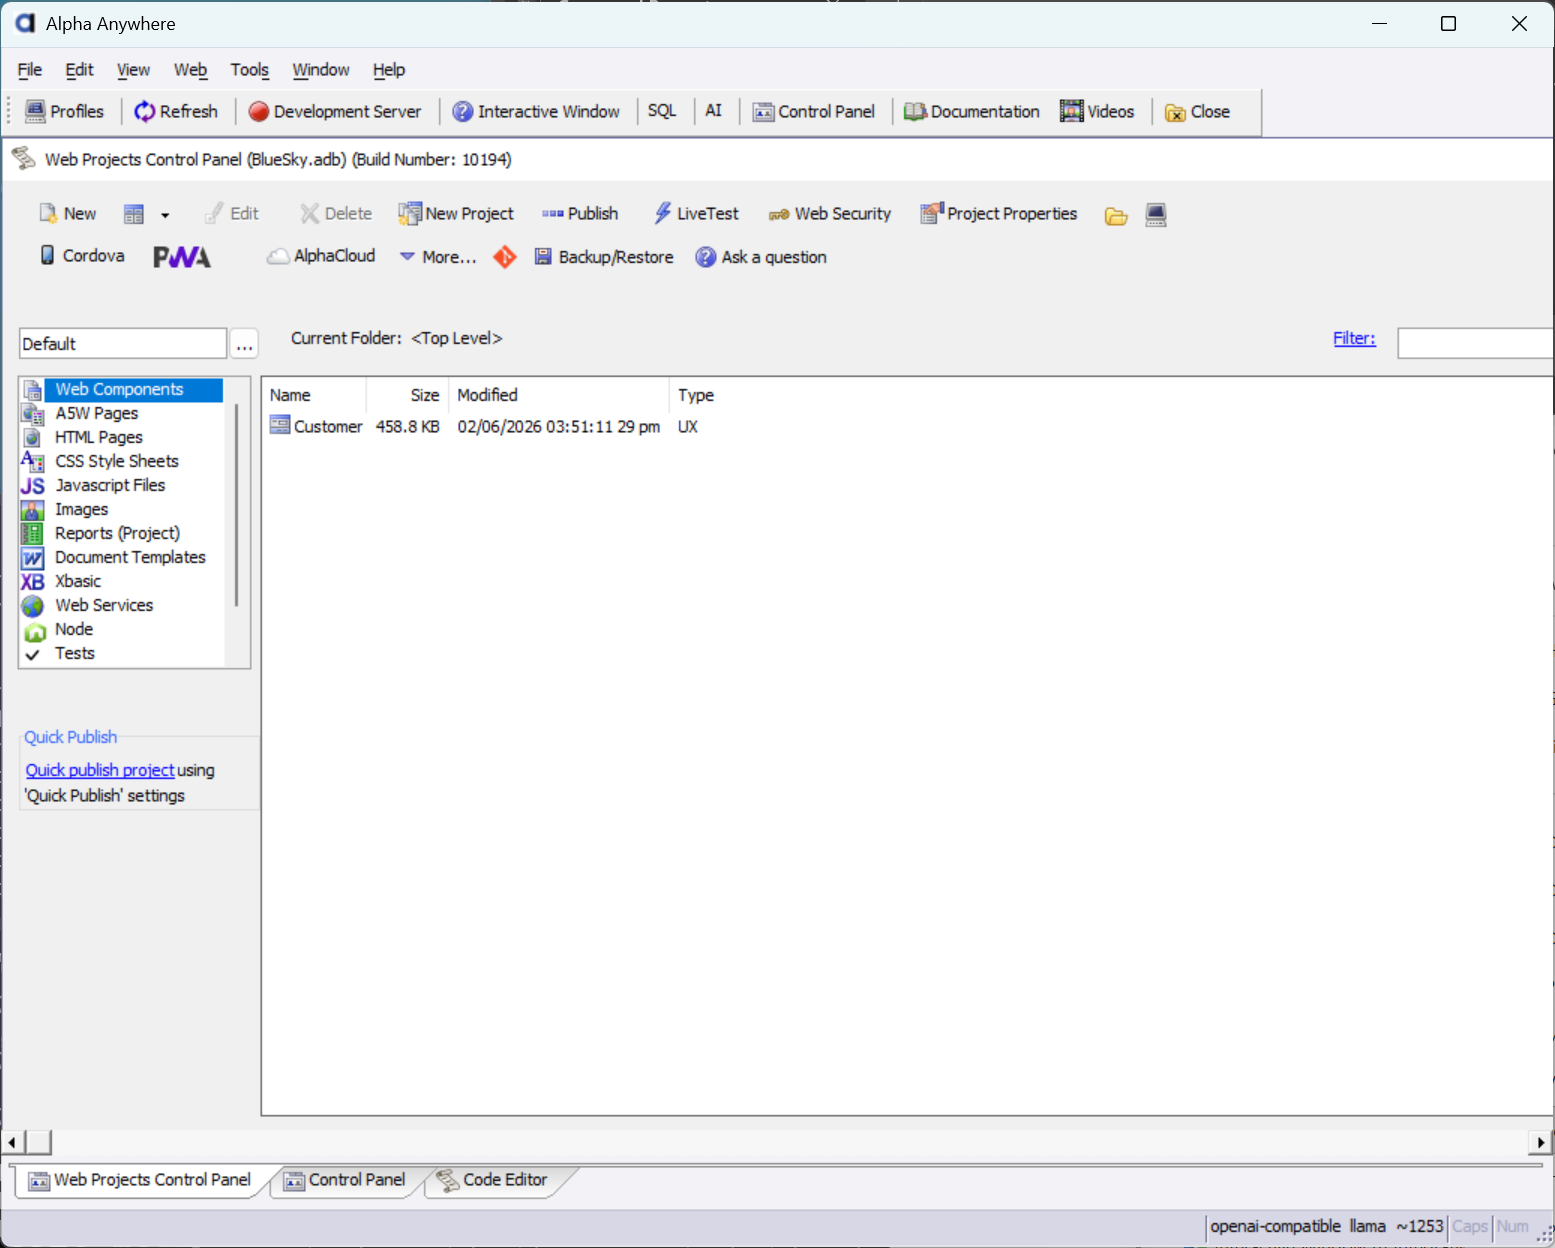Click the Git source control icon
This screenshot has width=1555, height=1248.
tap(505, 257)
